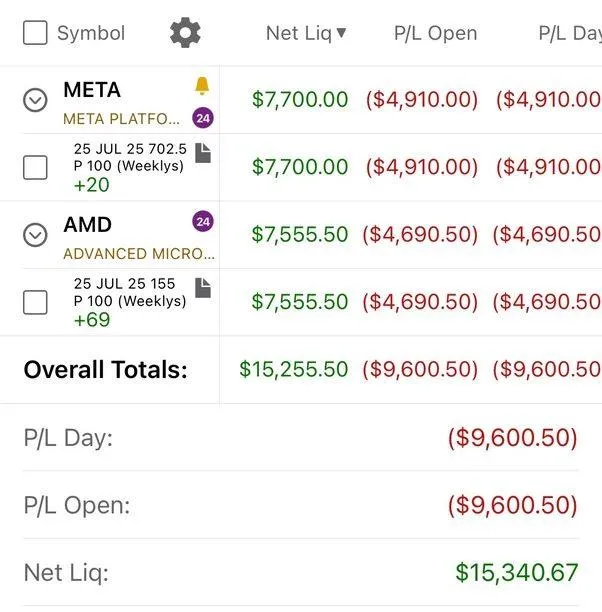
Task: Click the Overall Totals row label
Action: tap(106, 370)
